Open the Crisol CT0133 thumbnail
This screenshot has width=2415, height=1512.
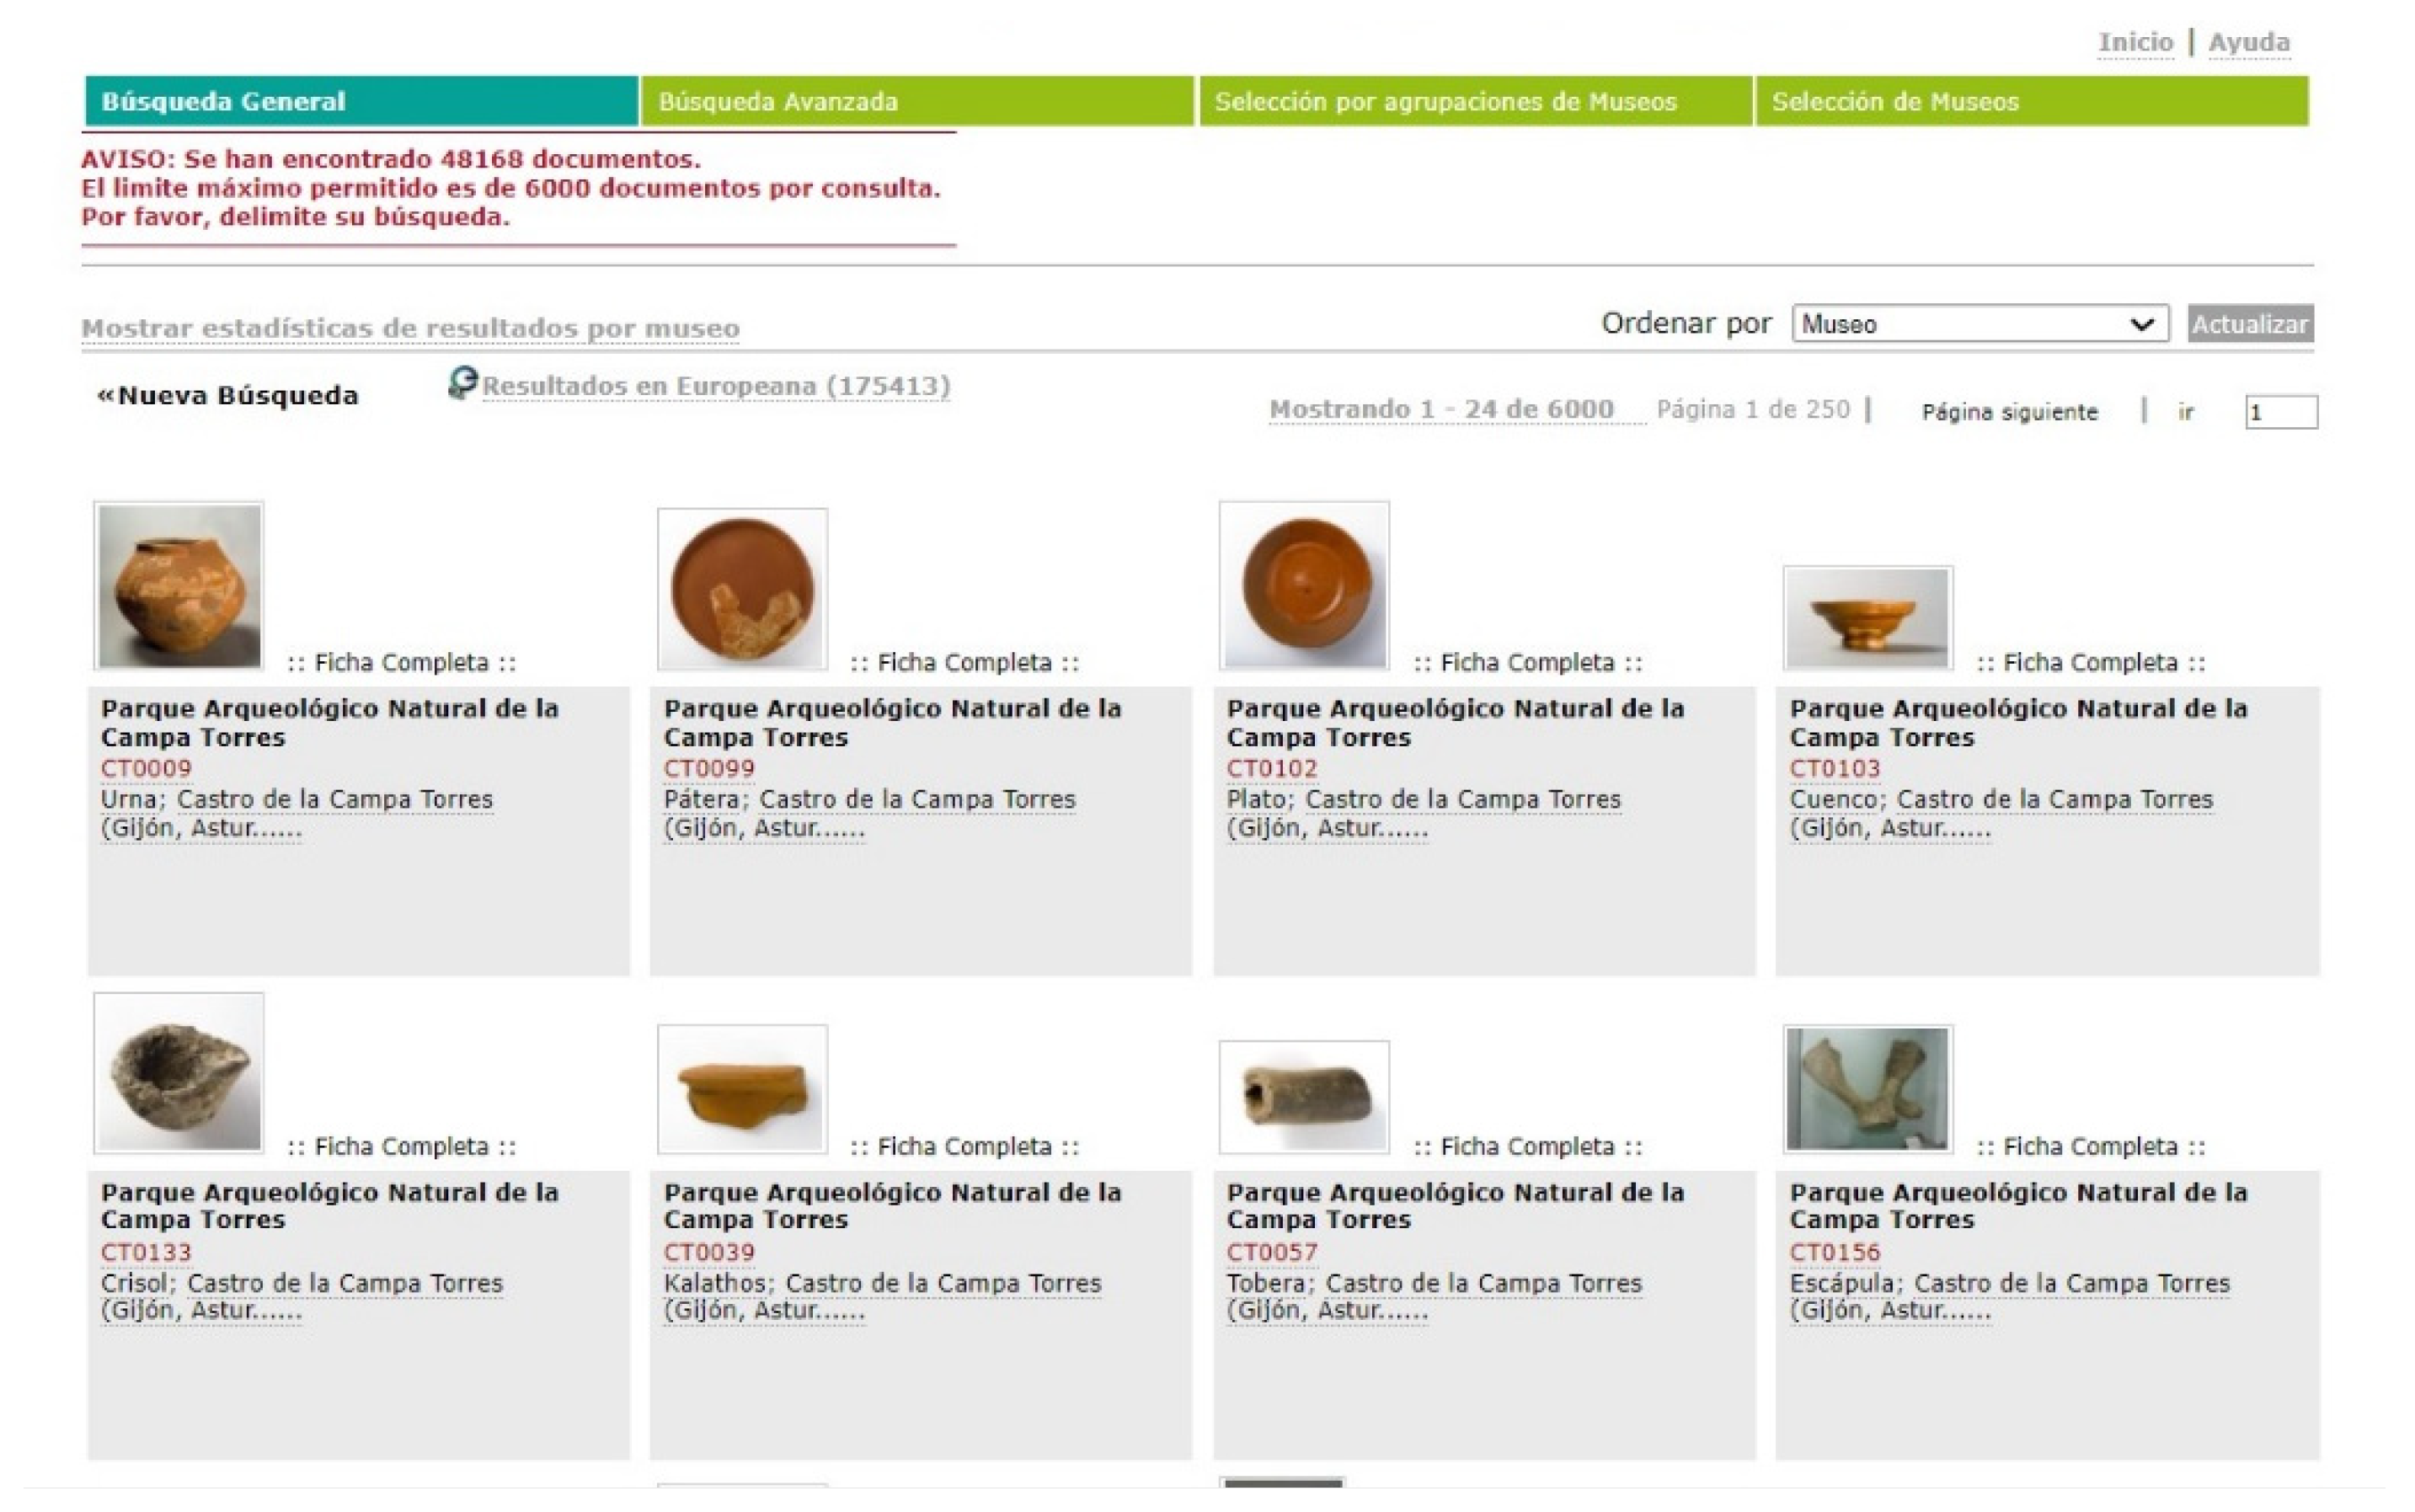(x=179, y=1073)
